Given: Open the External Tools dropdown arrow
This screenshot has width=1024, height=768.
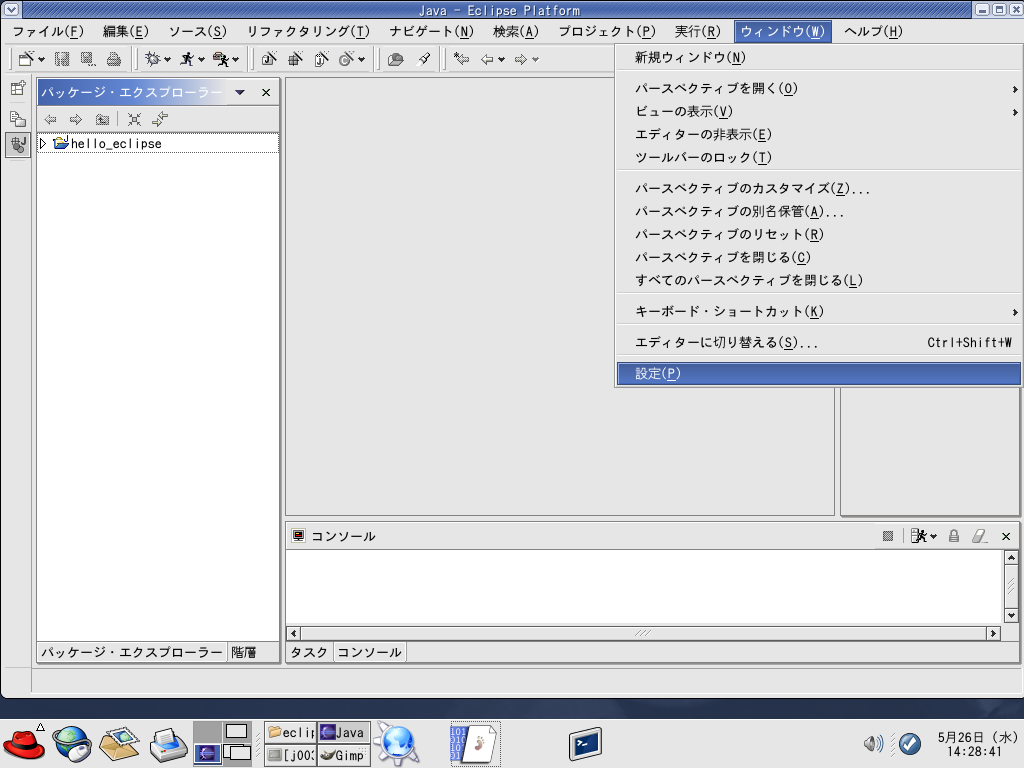Looking at the screenshot, I should click(236, 60).
